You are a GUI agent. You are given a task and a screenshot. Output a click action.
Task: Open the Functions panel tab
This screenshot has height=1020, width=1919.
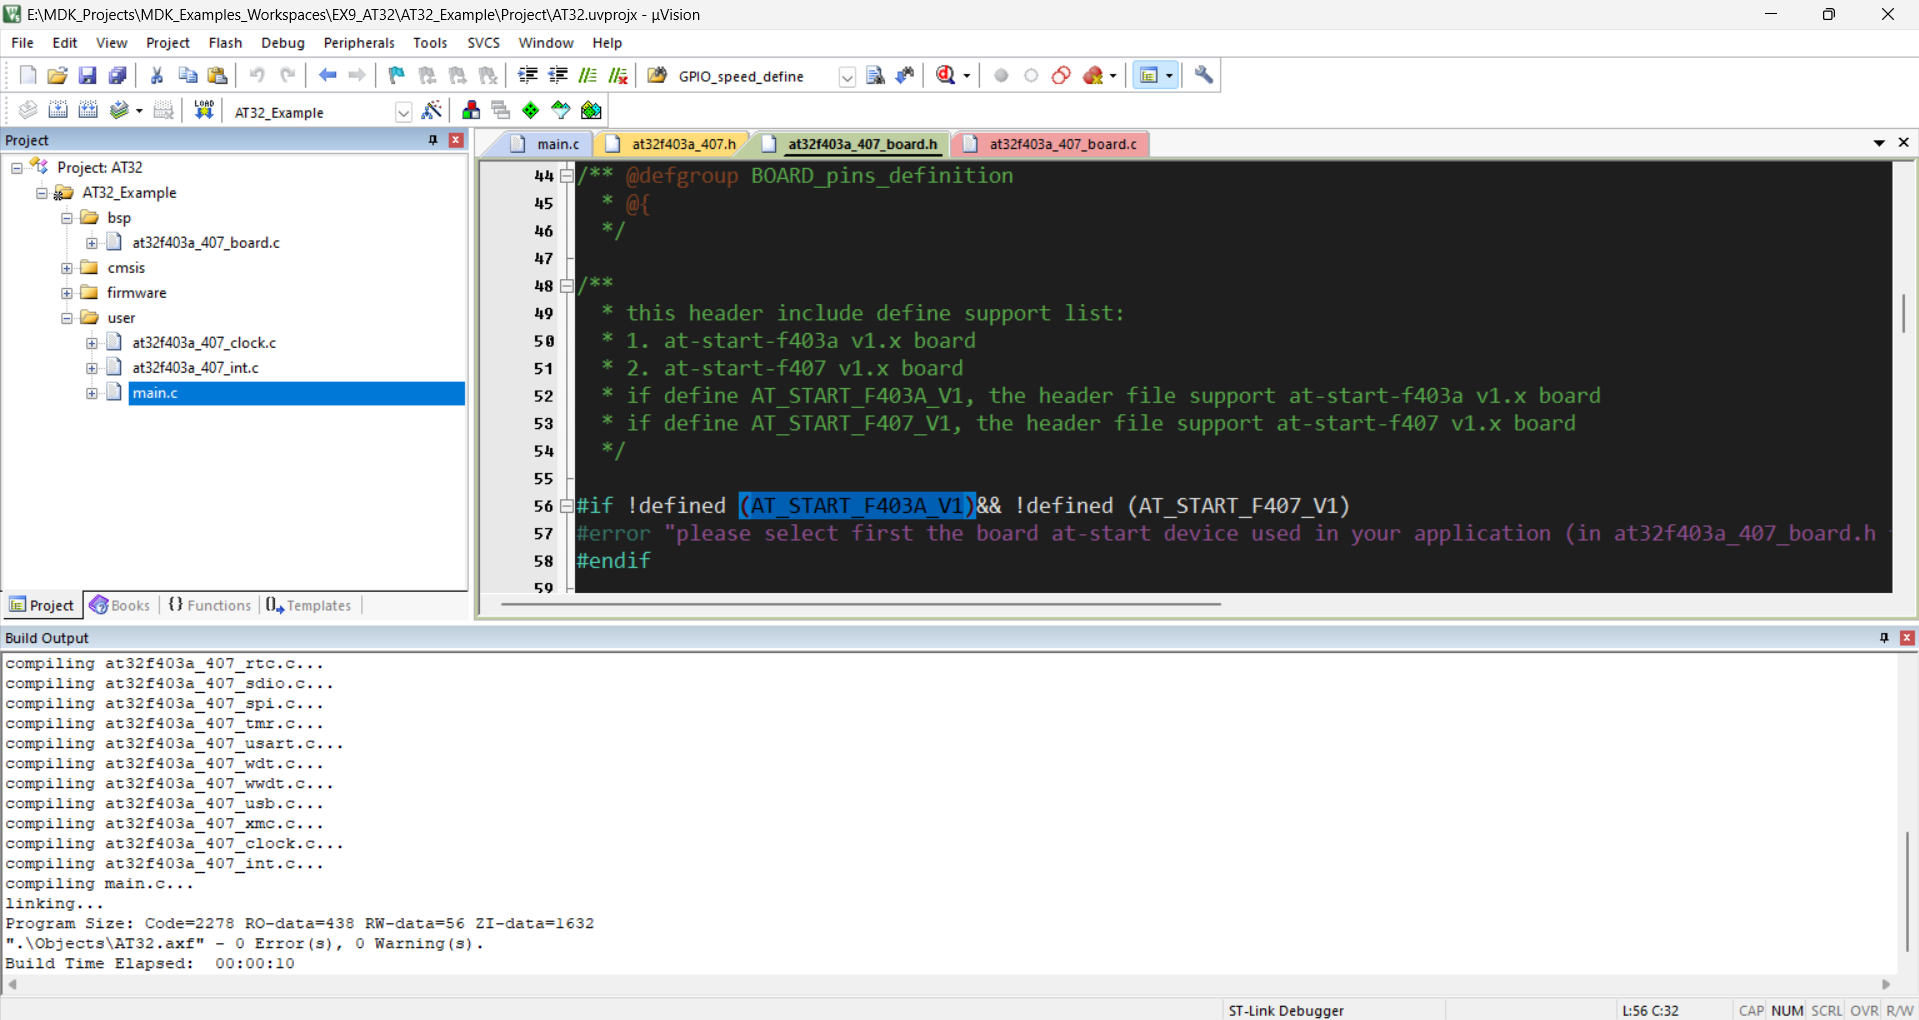210,605
